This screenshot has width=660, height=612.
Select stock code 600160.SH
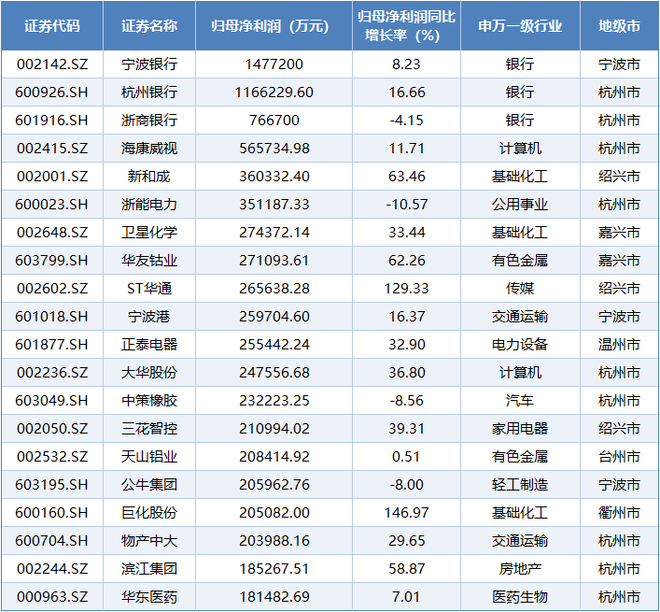[51, 513]
